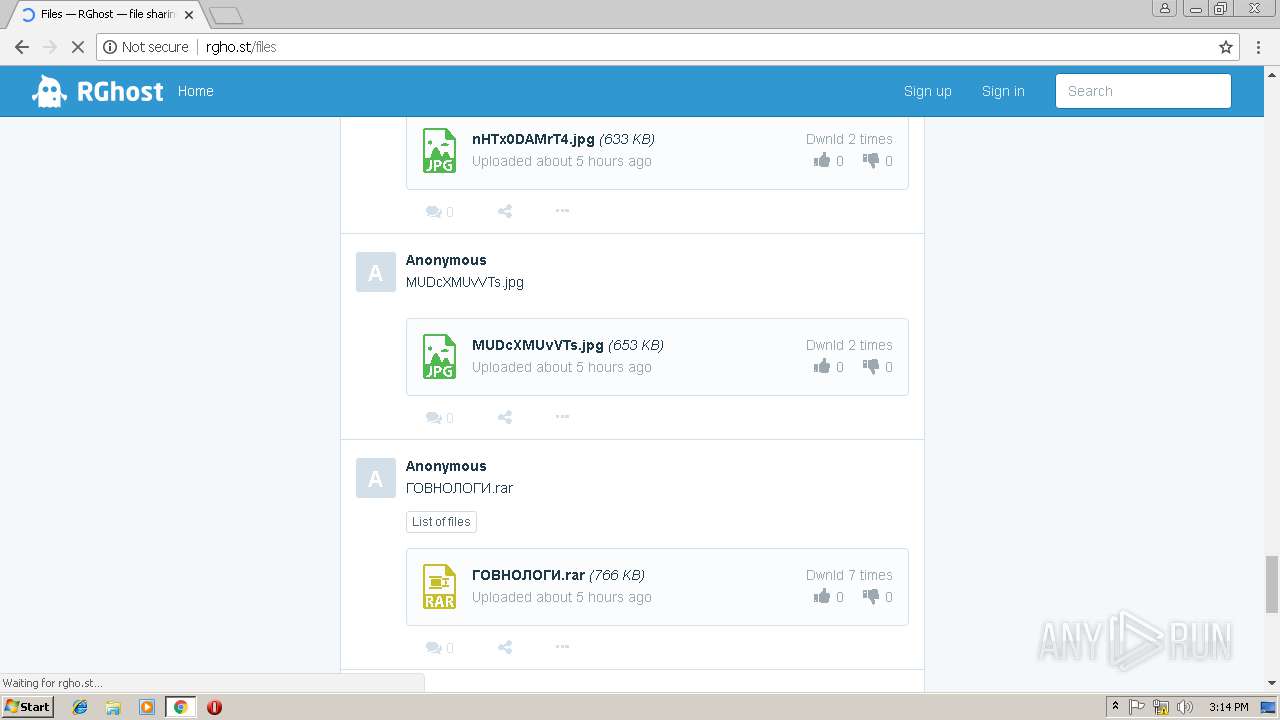Click 'Dwnld 7 times' text
Image resolution: width=1280 pixels, height=720 pixels.
click(849, 575)
